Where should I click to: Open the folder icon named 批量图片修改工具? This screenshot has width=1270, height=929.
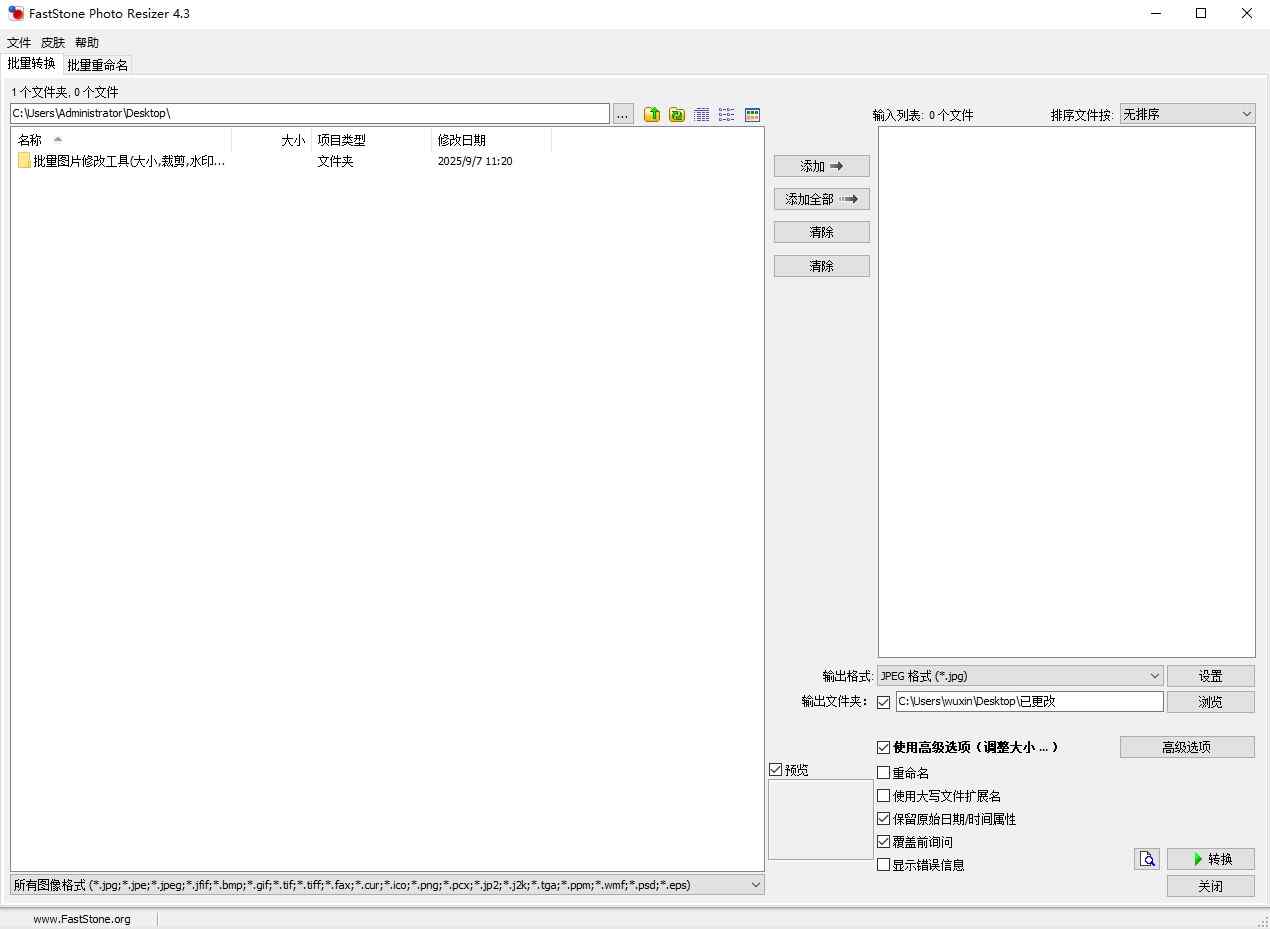tap(24, 161)
